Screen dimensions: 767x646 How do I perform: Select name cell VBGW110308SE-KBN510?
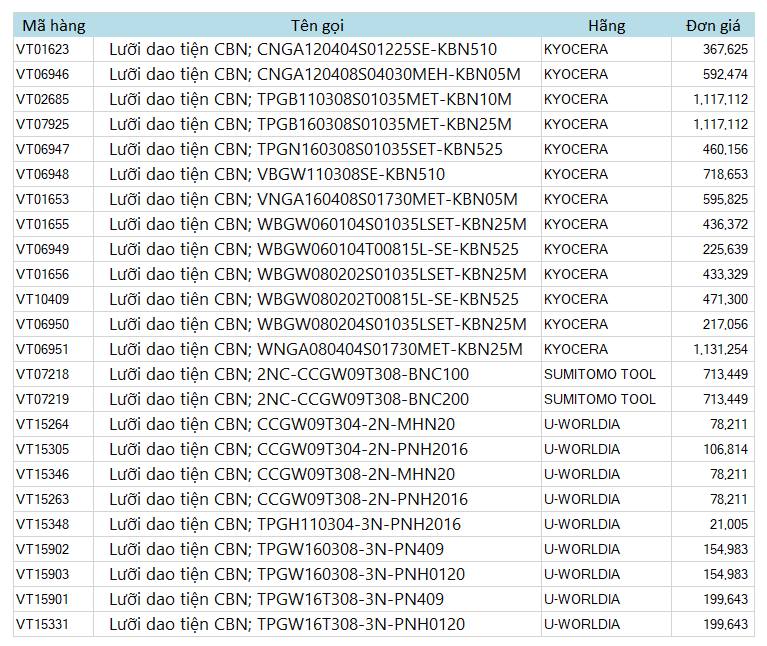pyautogui.click(x=317, y=174)
